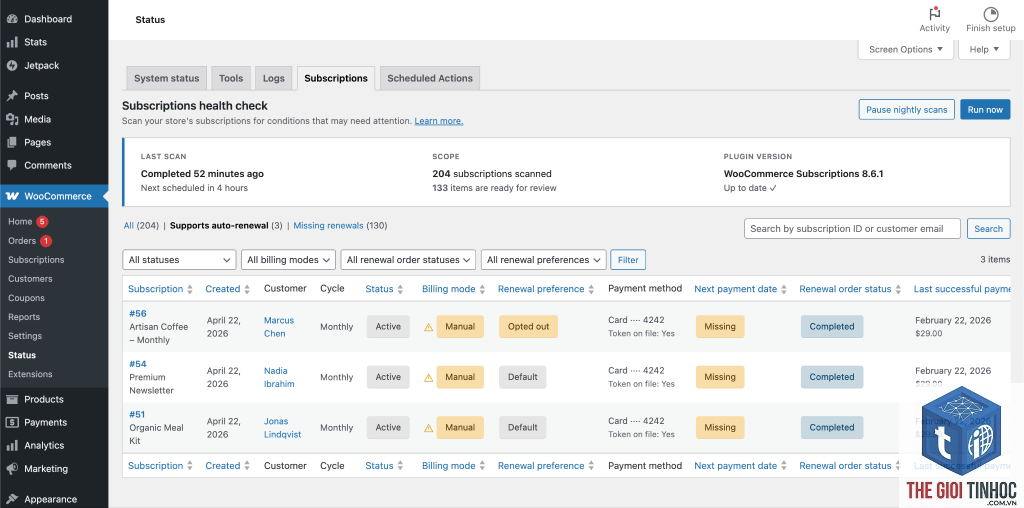Click the Missing badge in #54 row
This screenshot has width=1024, height=508.
pyautogui.click(x=720, y=377)
